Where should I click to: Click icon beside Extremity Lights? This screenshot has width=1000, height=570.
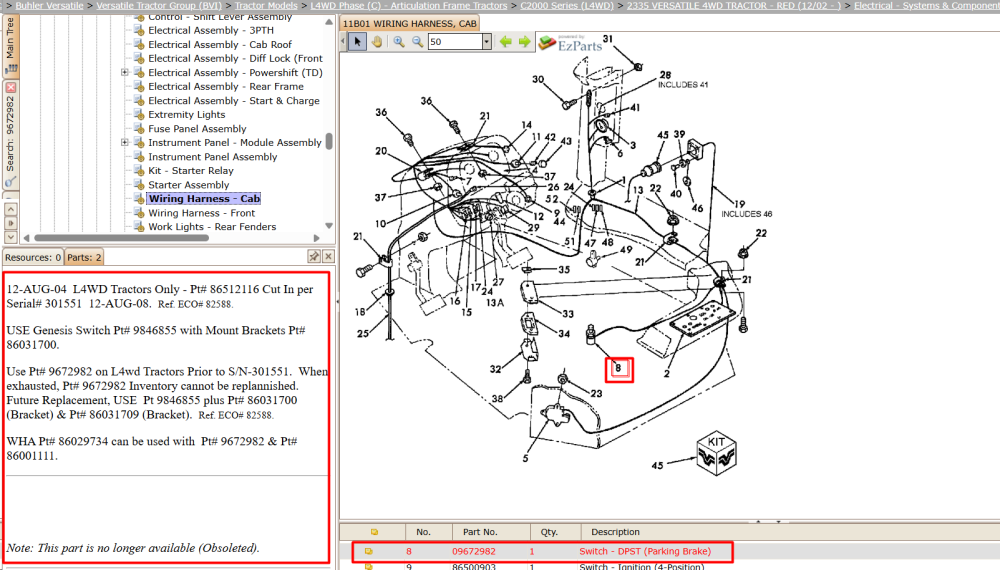pos(140,114)
